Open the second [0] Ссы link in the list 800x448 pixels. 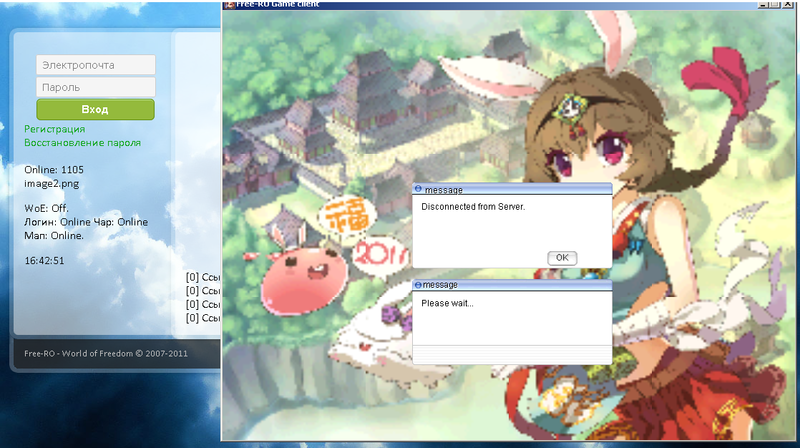point(203,291)
